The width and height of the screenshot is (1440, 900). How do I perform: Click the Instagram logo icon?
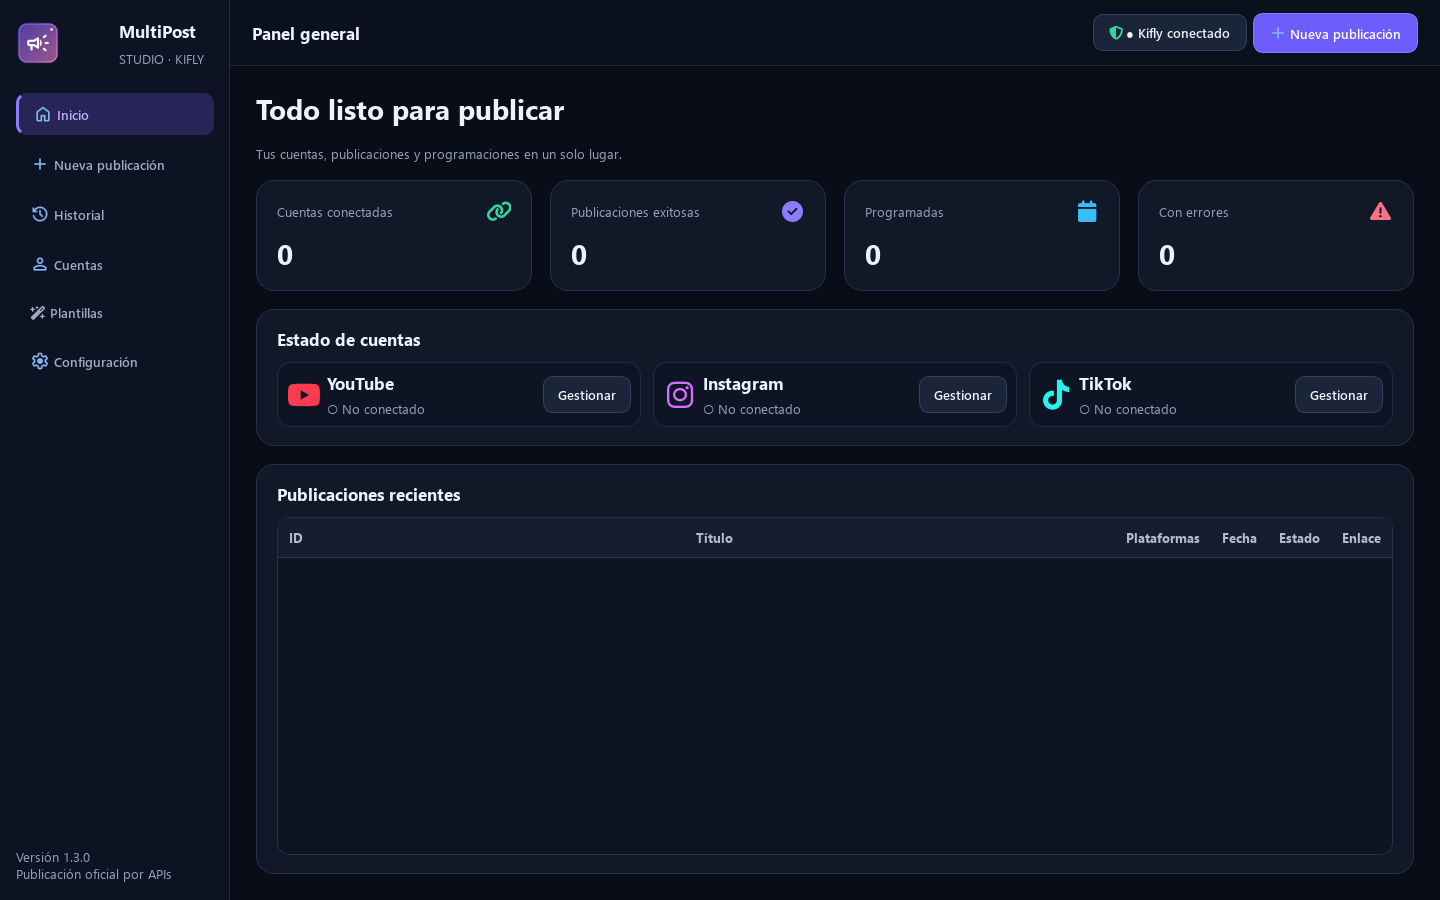click(680, 395)
